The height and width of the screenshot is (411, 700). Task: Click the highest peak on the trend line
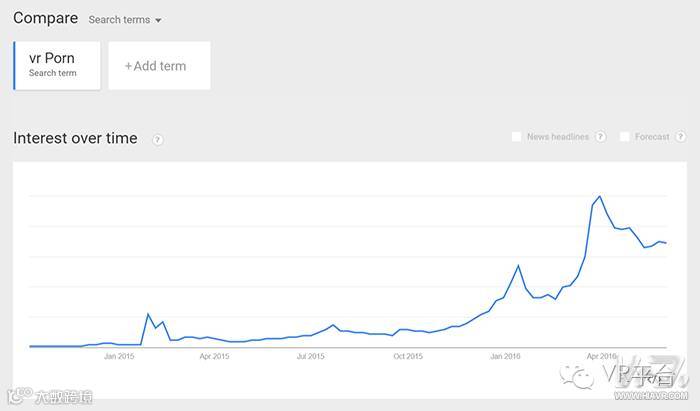click(x=599, y=196)
